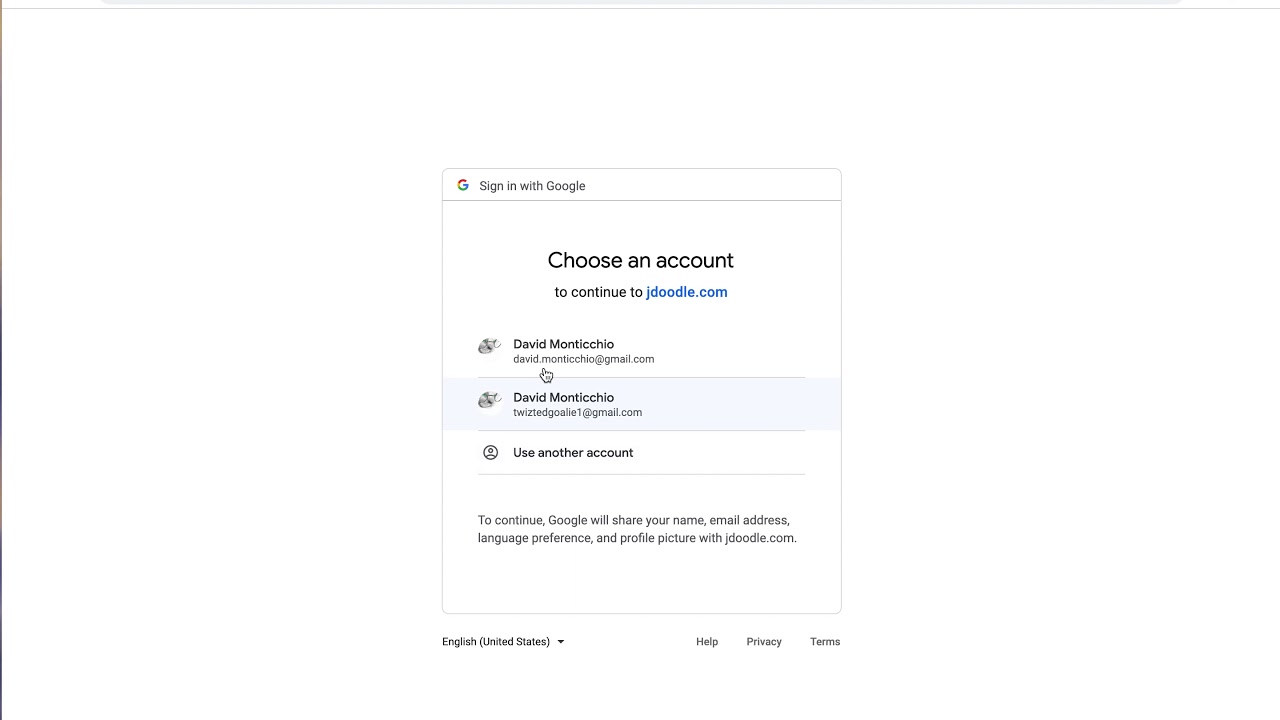The height and width of the screenshot is (720, 1280).
Task: Open the Privacy link
Action: click(x=764, y=642)
